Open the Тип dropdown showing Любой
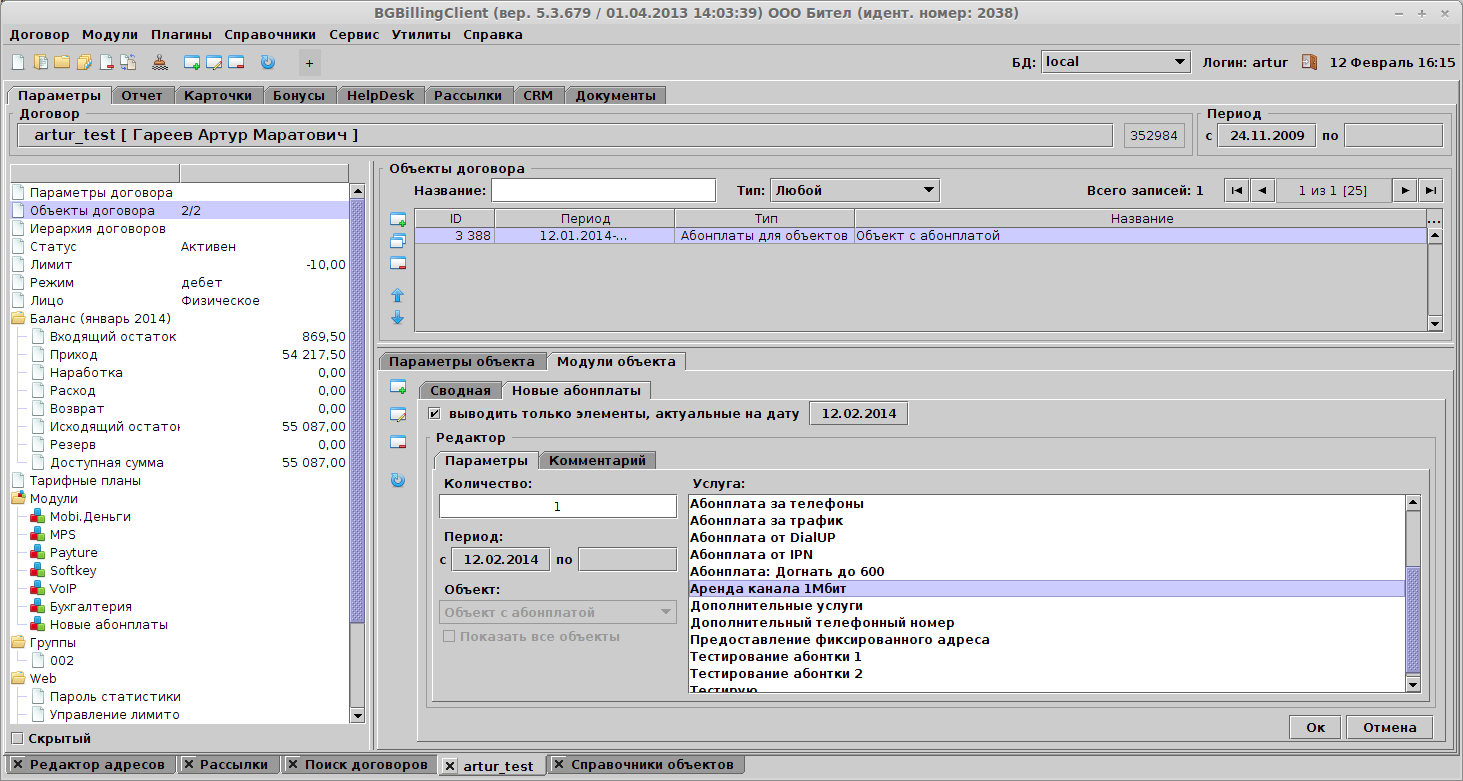This screenshot has height=781, width=1463. click(928, 189)
